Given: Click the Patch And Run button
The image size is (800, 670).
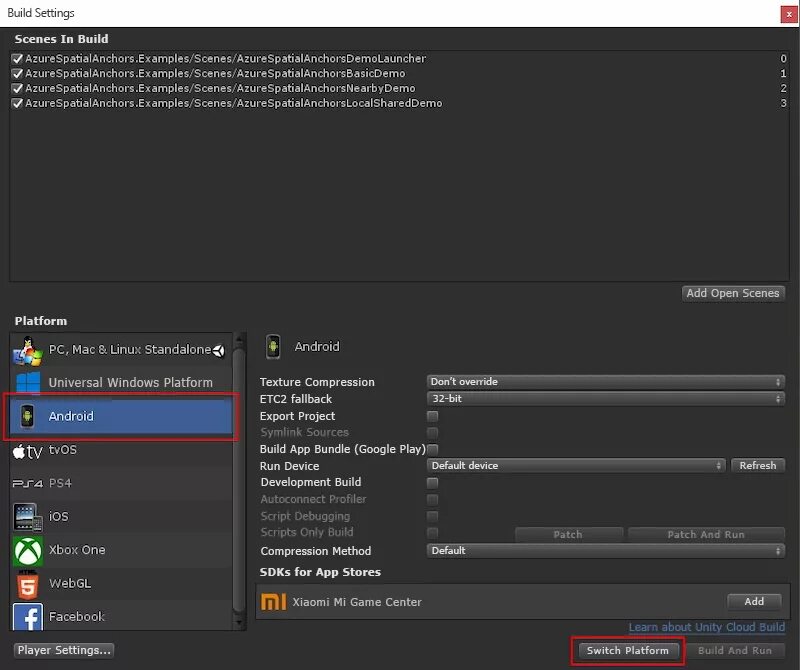Looking at the screenshot, I should coord(706,534).
